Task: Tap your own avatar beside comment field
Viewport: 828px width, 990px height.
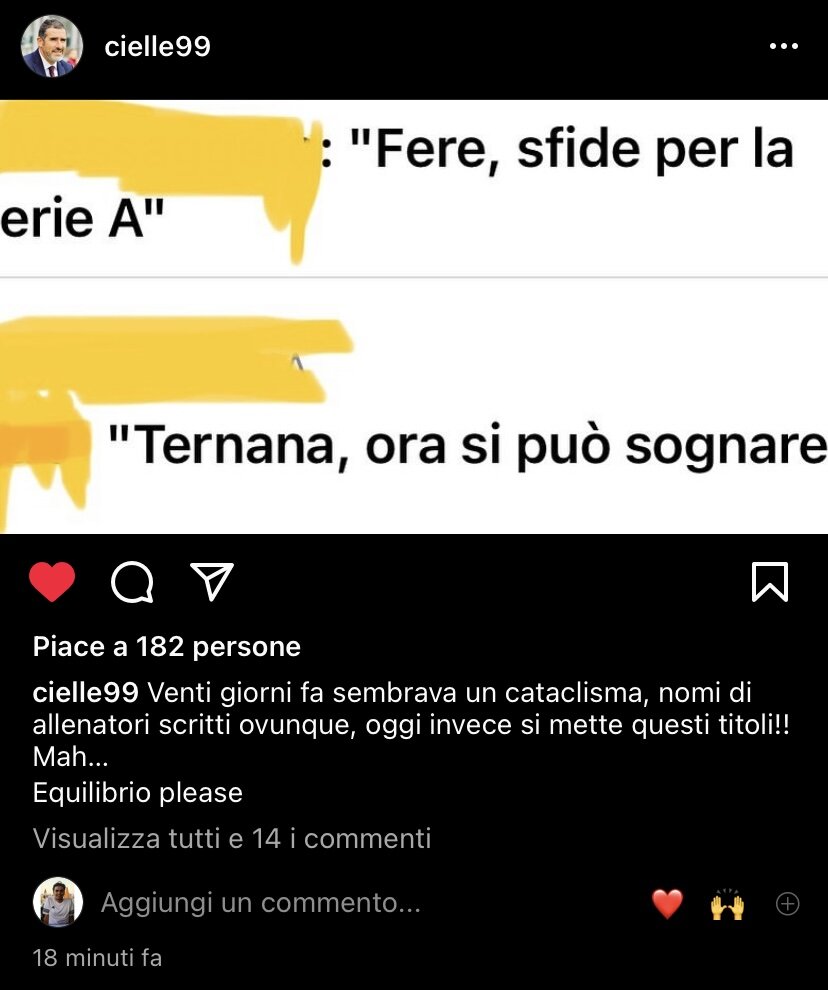Action: [x=58, y=902]
